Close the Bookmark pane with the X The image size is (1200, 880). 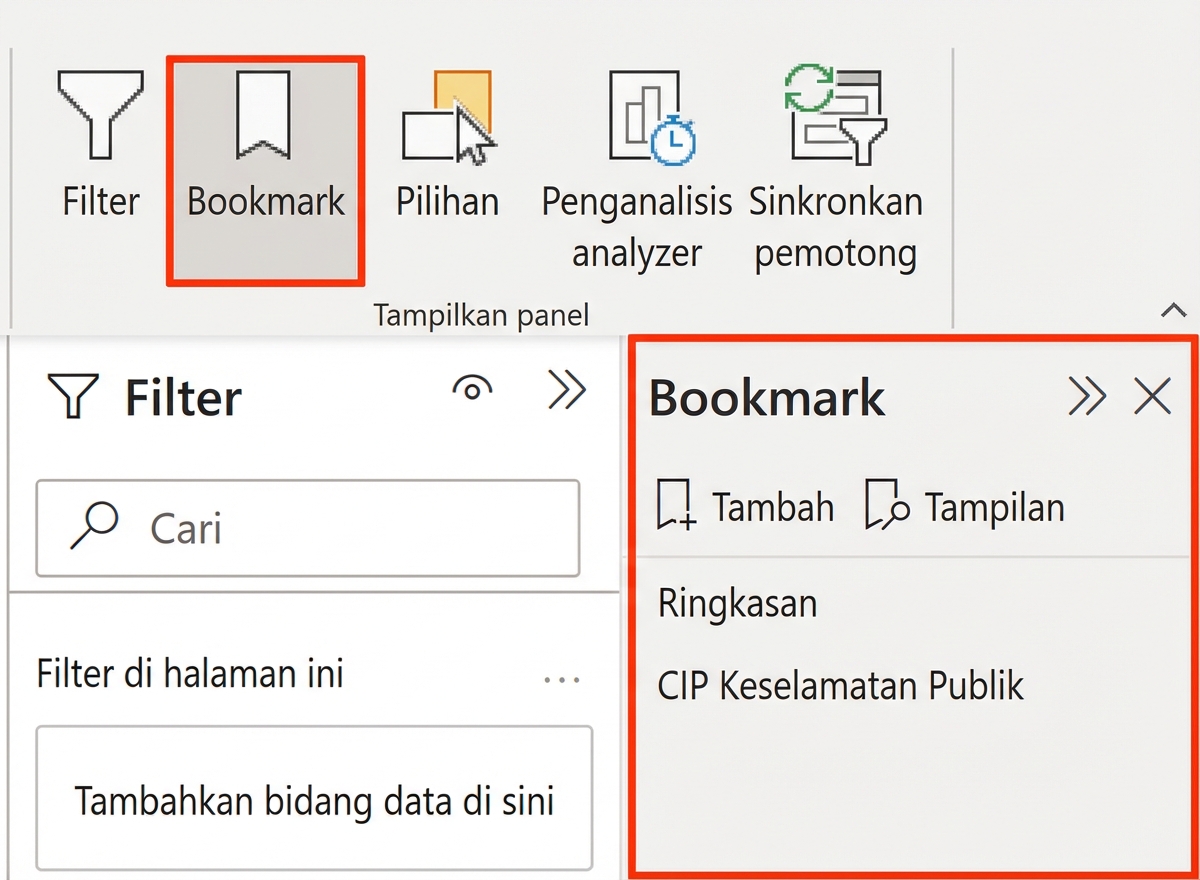point(1153,396)
